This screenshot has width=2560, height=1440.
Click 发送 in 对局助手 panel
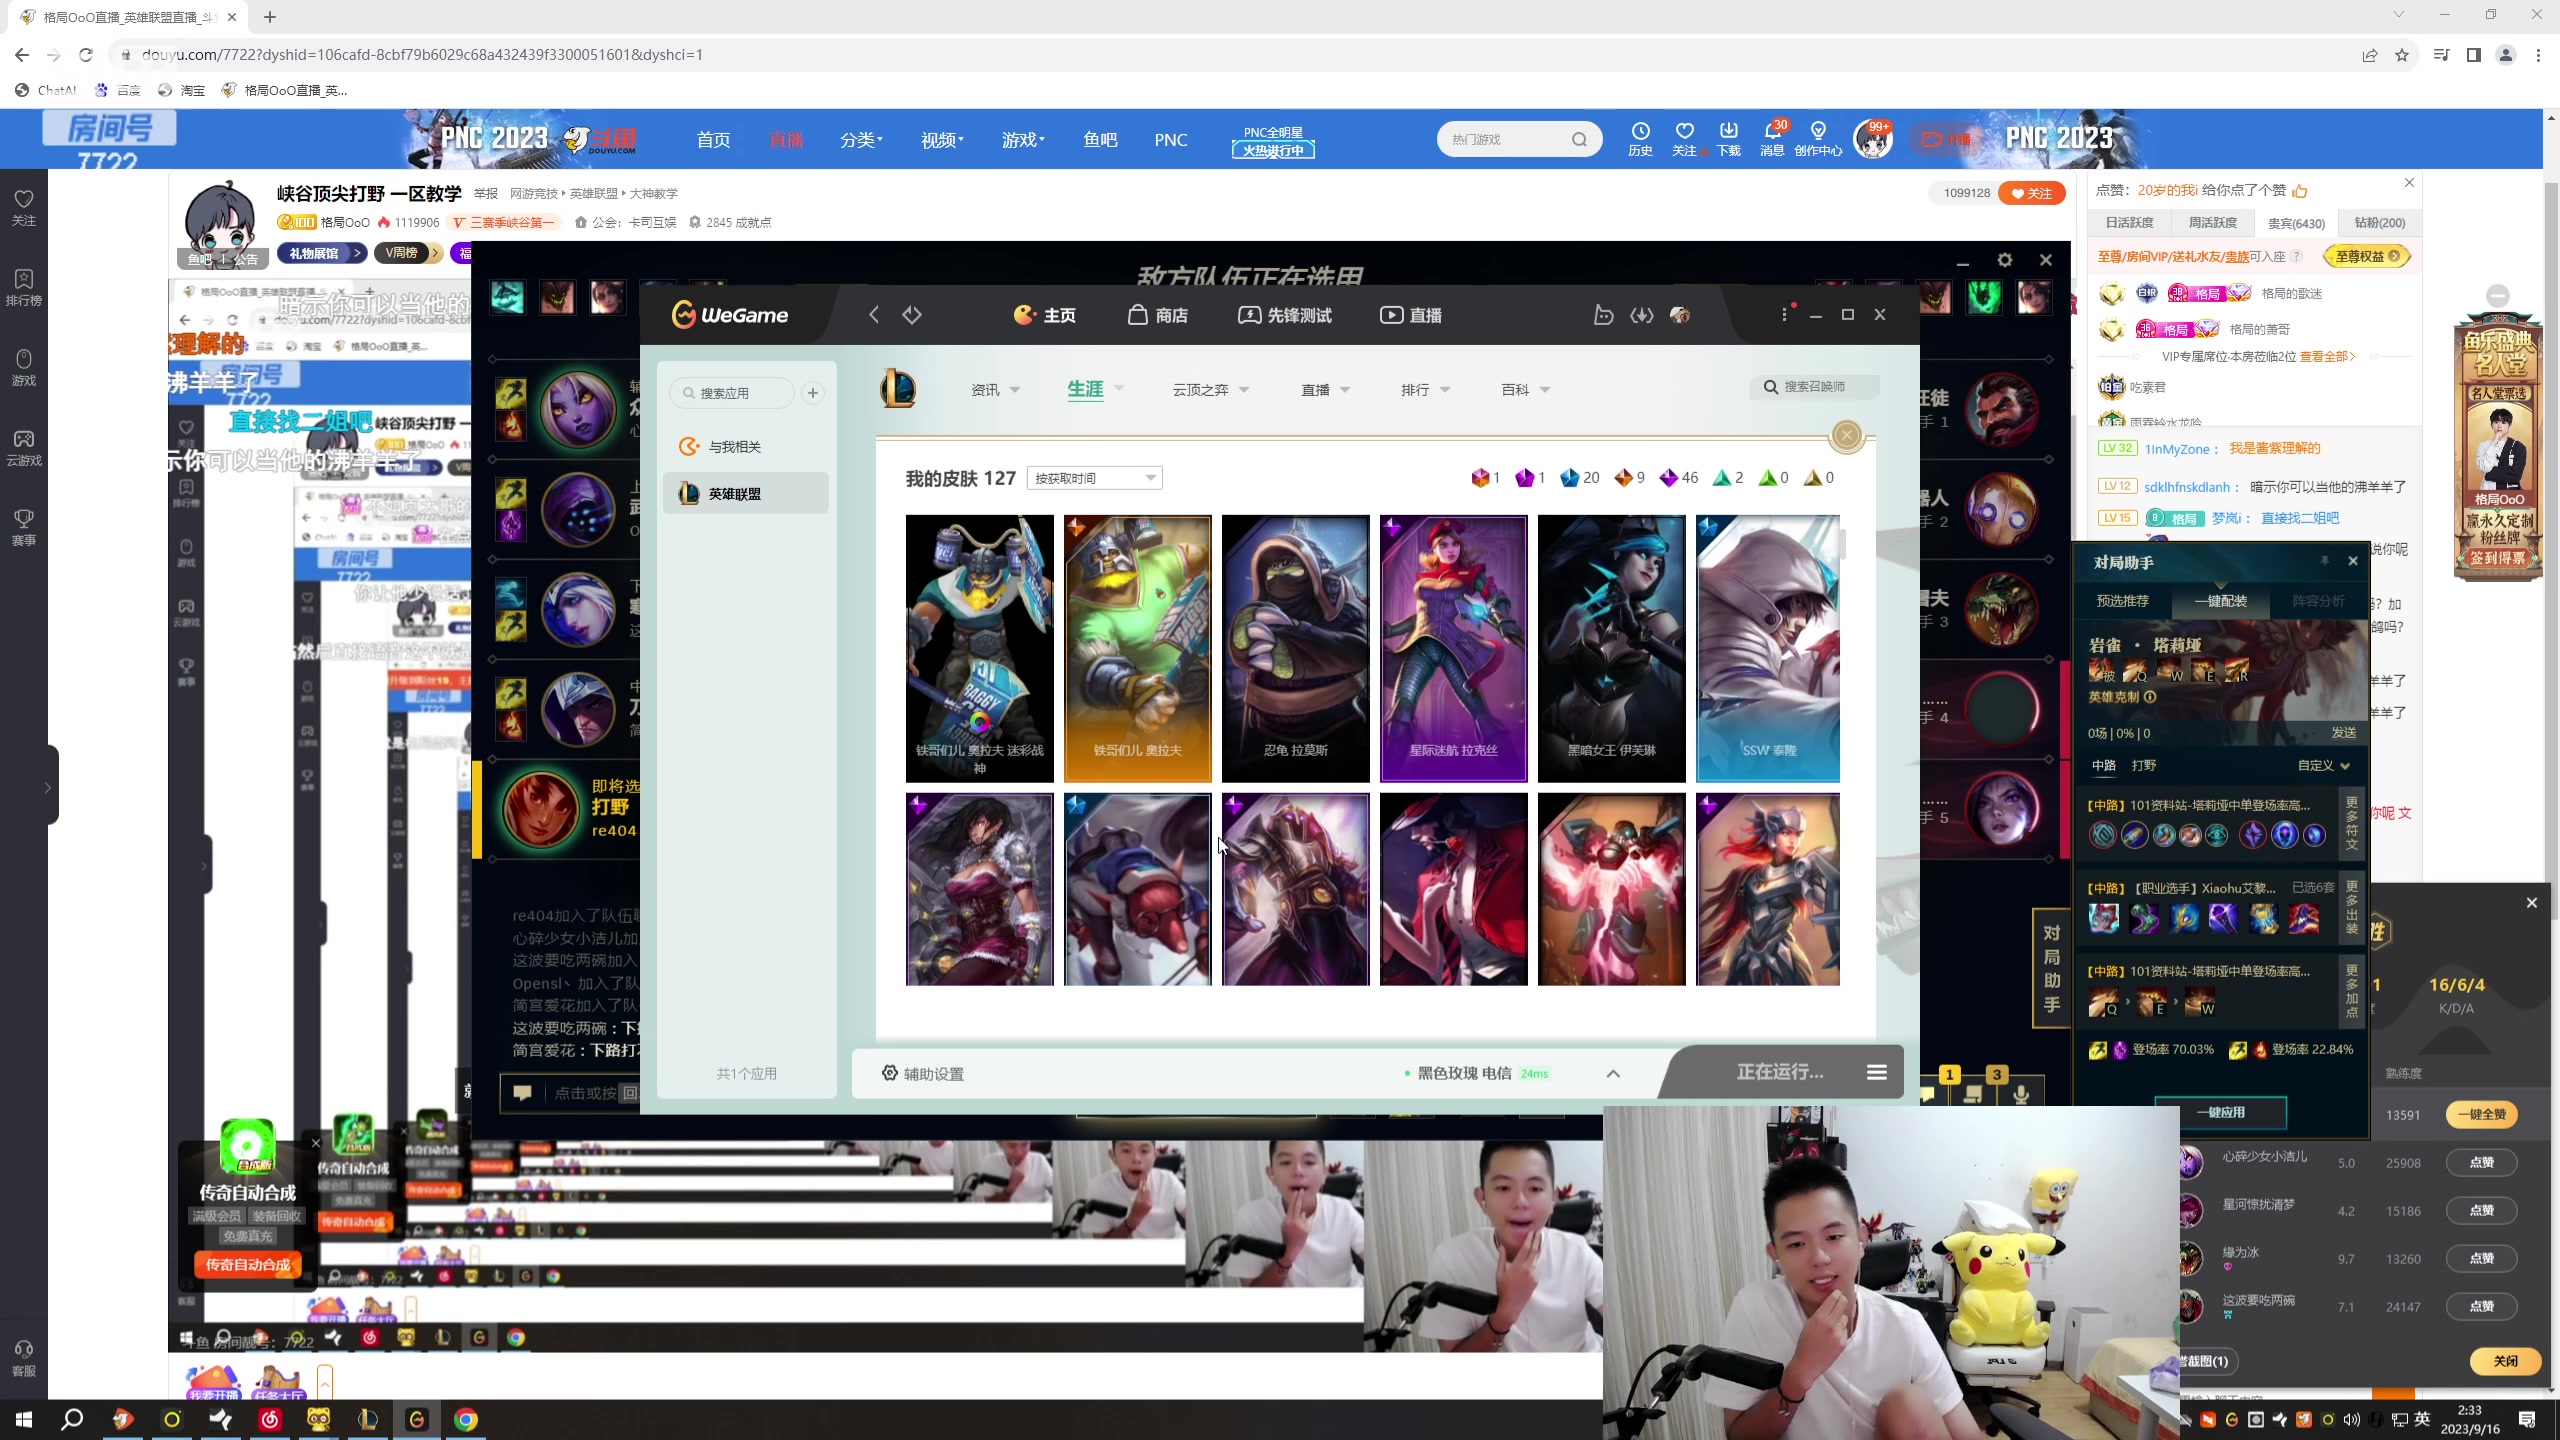tap(2344, 733)
